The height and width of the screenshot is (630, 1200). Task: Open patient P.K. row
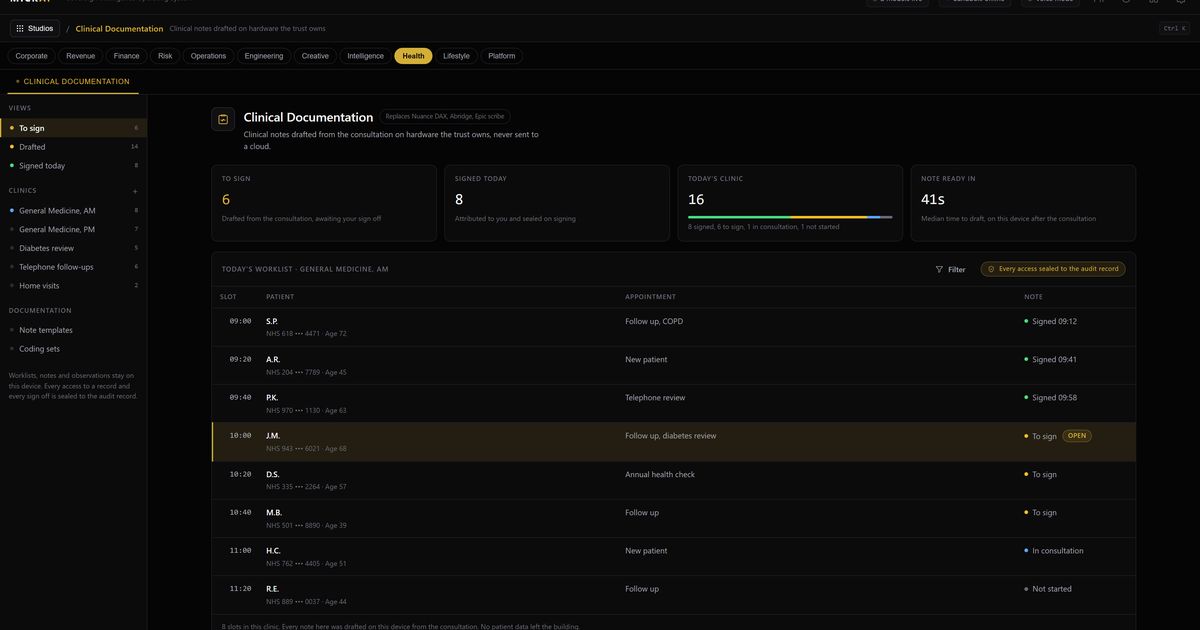coord(673,403)
